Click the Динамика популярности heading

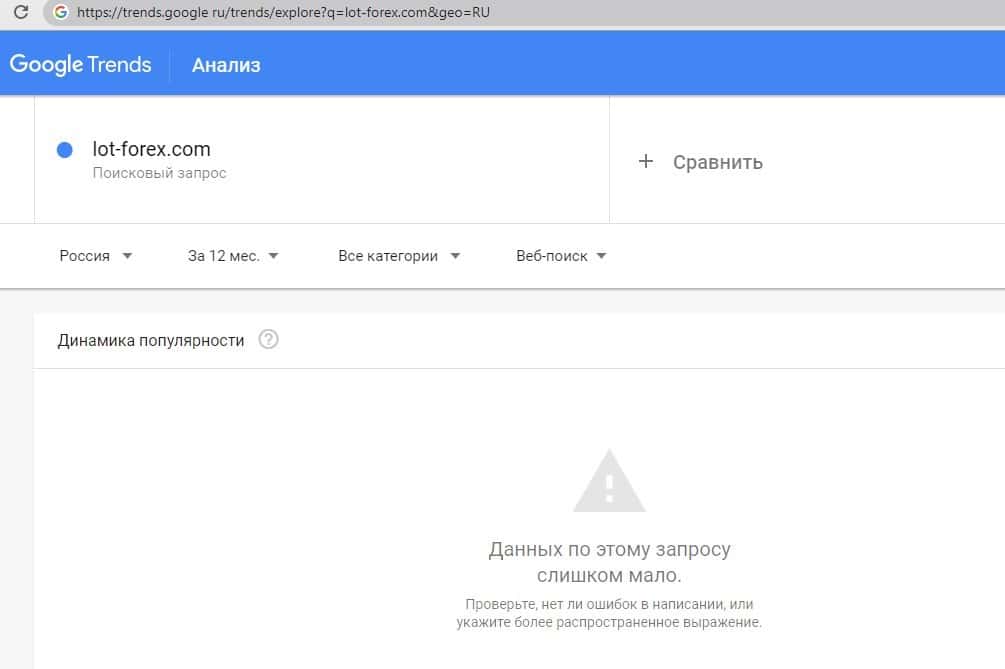[151, 340]
